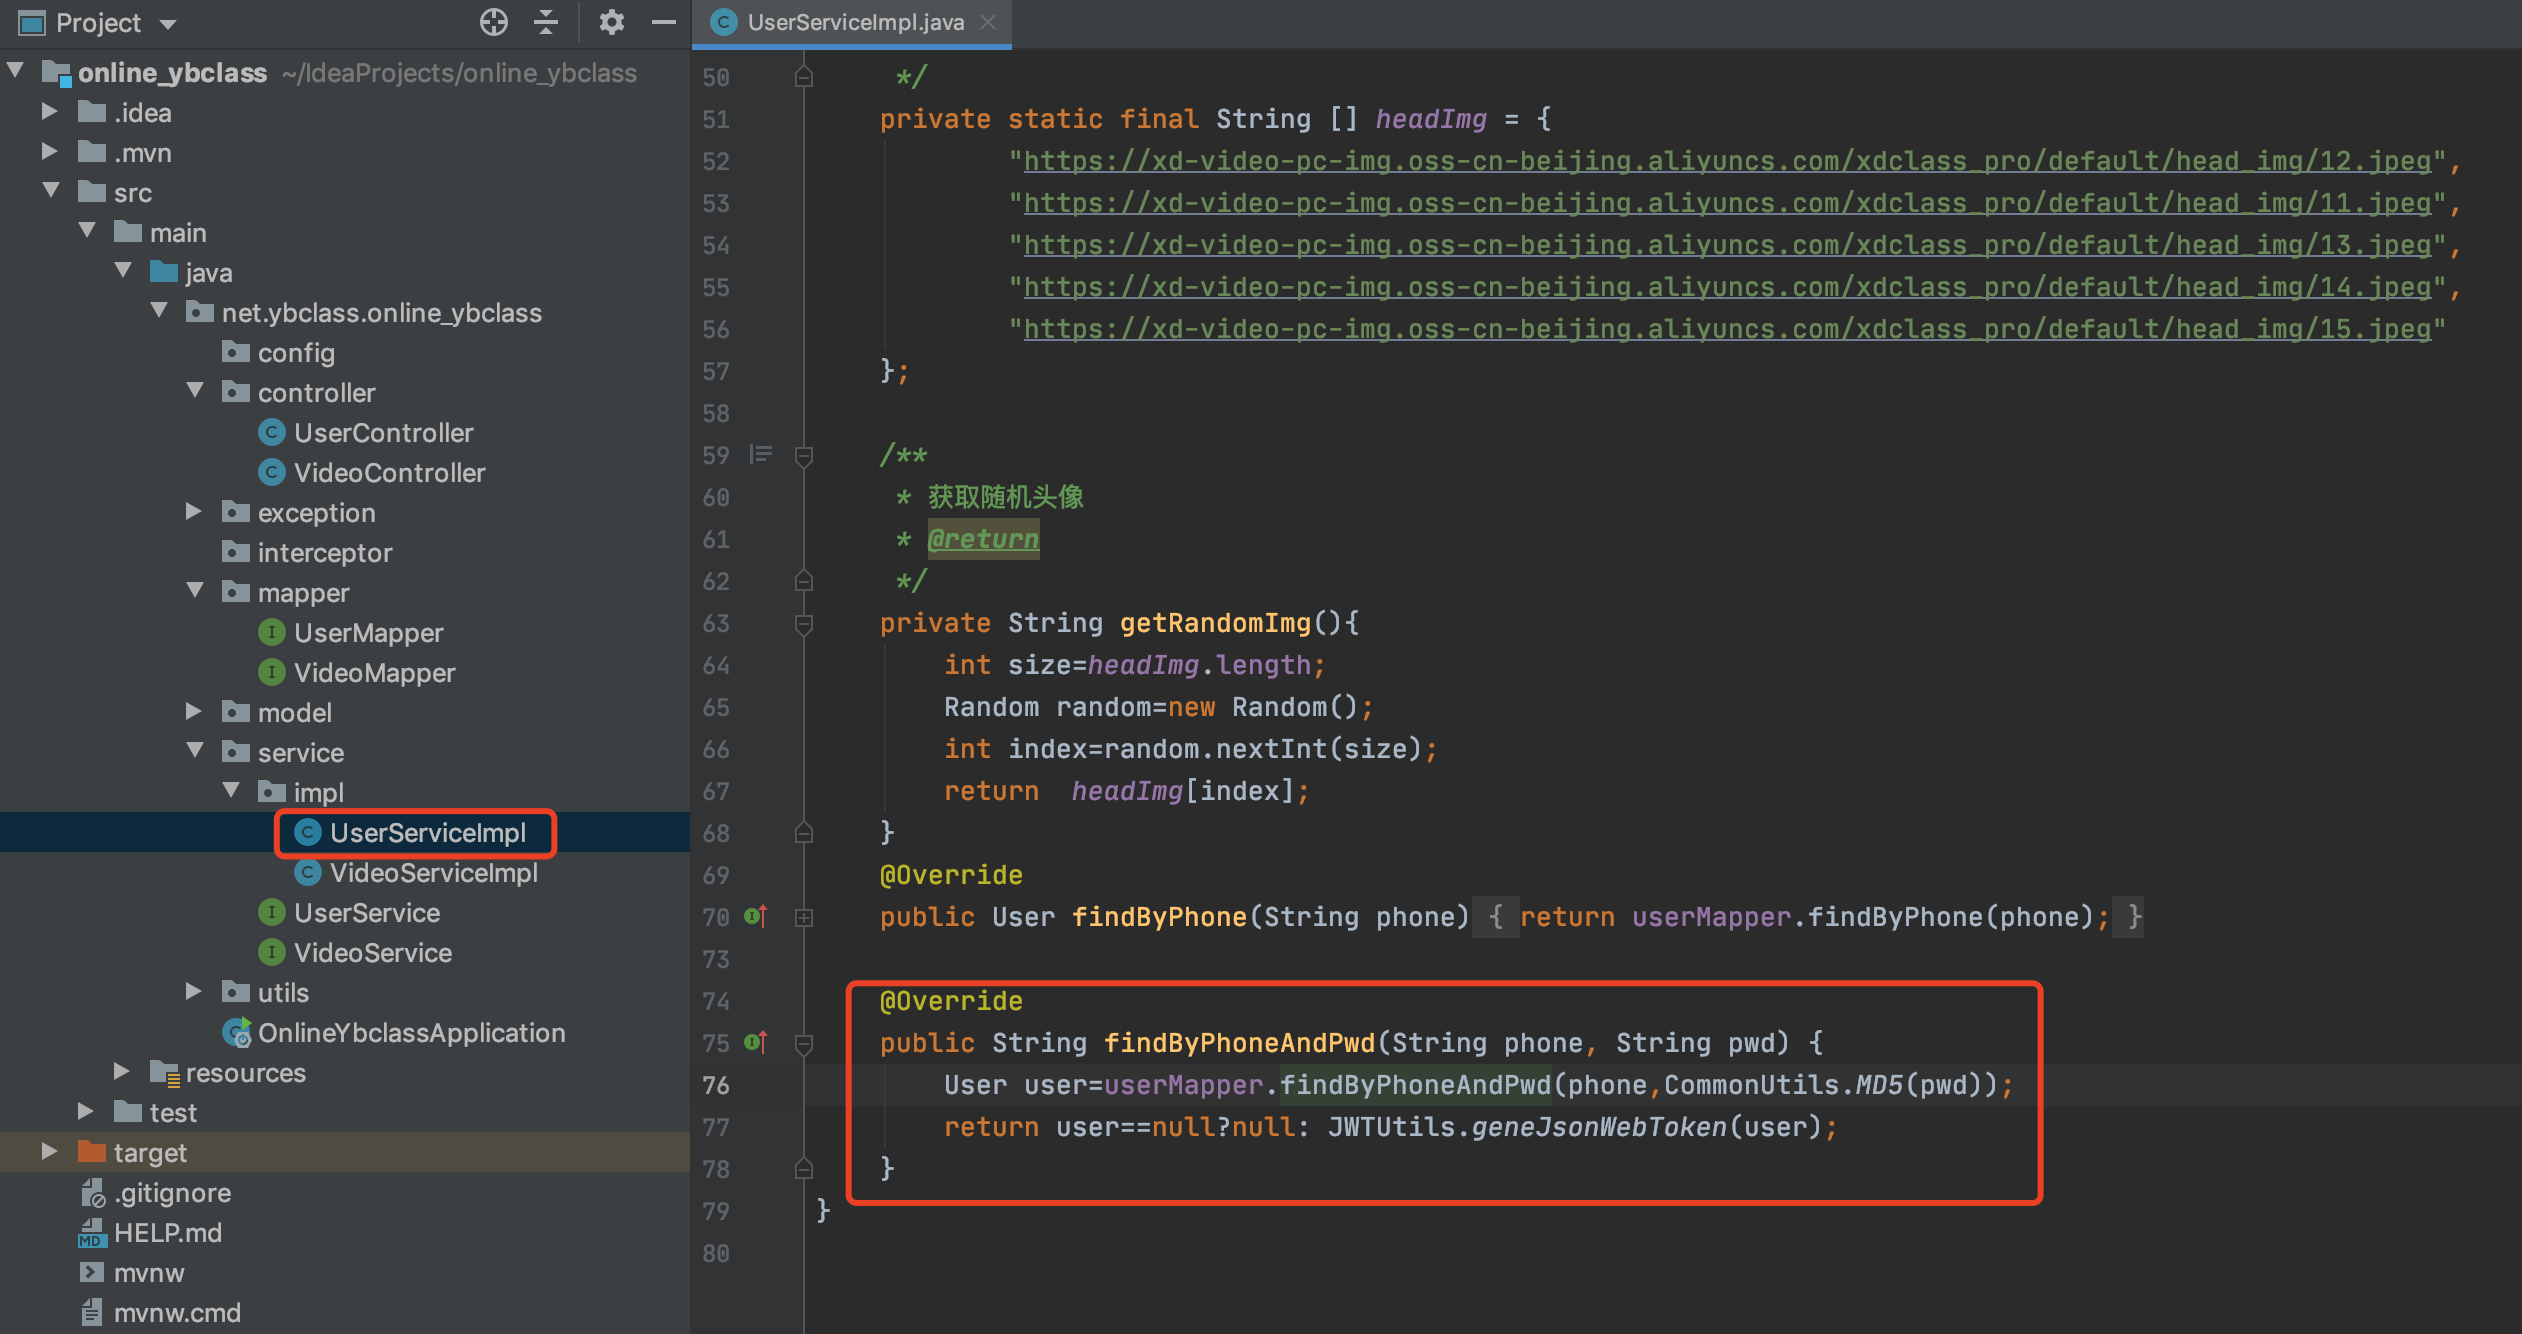Place cursor on geneJsonWebToken method call
2522x1334 pixels.
(1599, 1127)
